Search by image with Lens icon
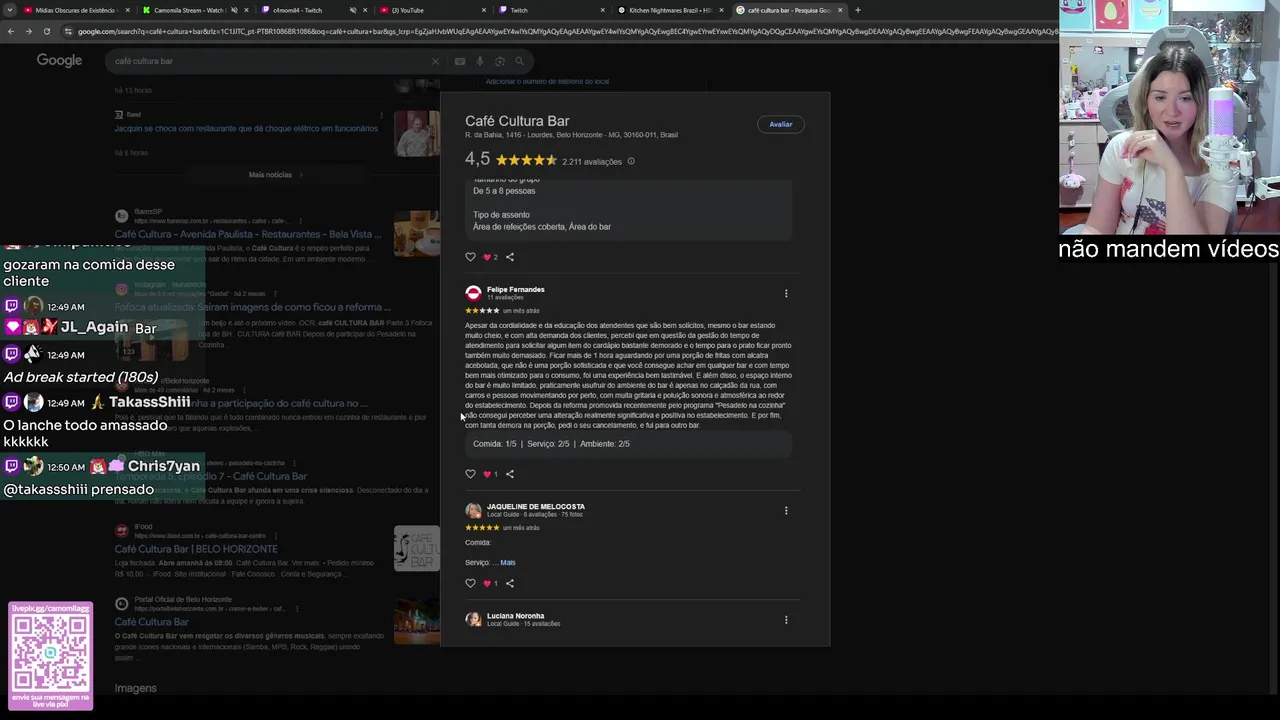Viewport: 1280px width, 720px height. click(499, 61)
